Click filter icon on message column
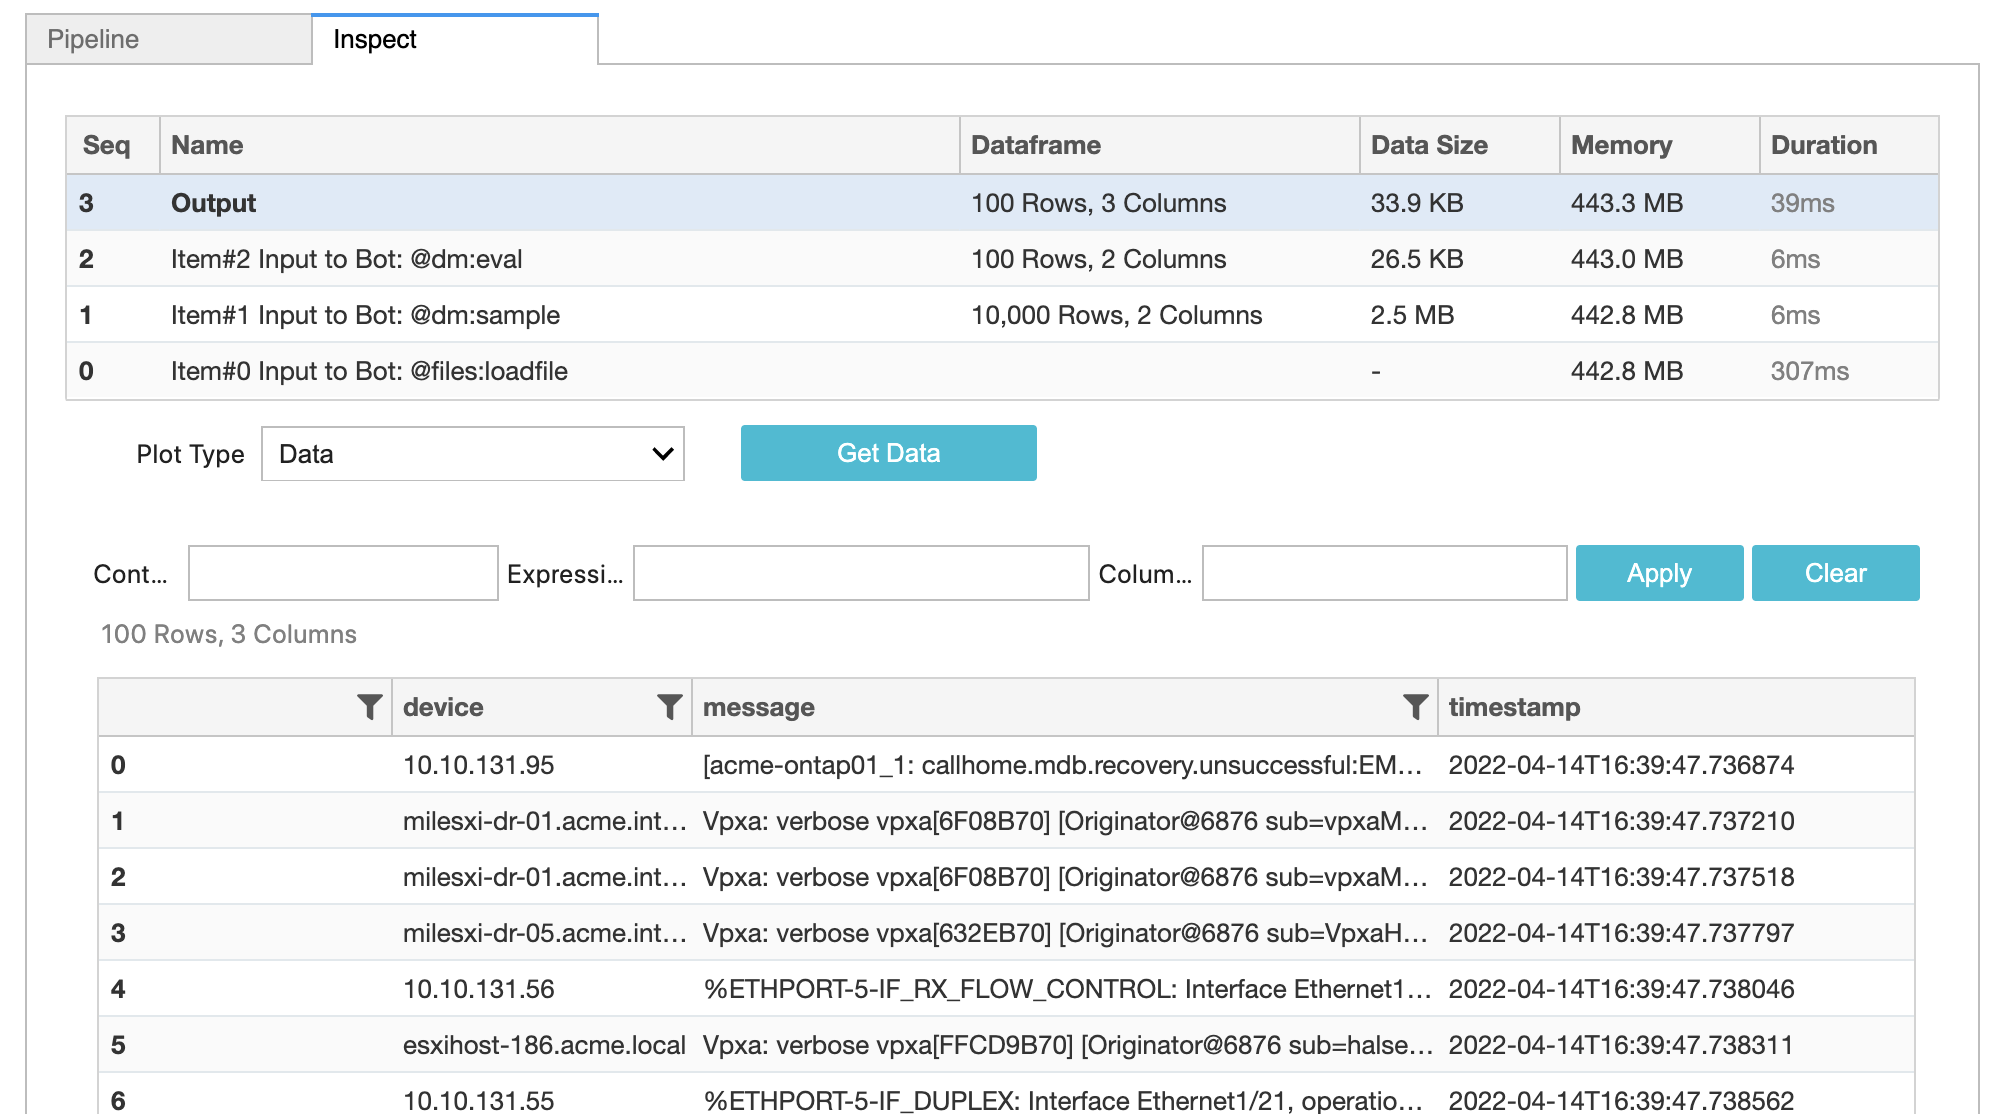Image resolution: width=1990 pixels, height=1114 pixels. pyautogui.click(x=1415, y=707)
